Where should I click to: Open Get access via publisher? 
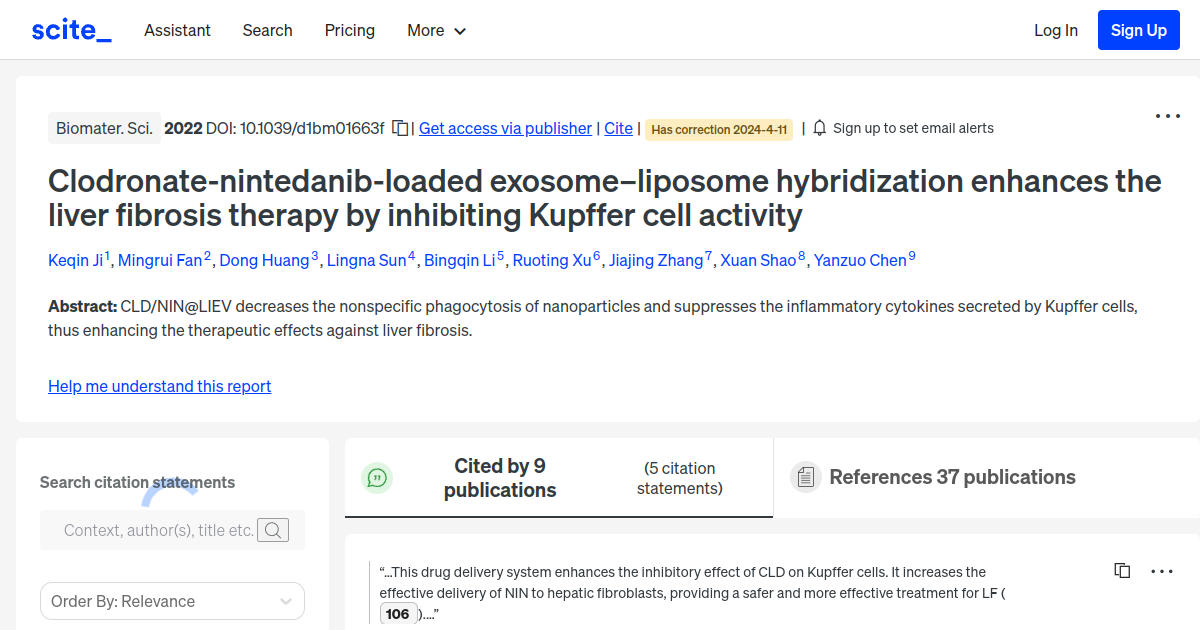click(x=505, y=128)
